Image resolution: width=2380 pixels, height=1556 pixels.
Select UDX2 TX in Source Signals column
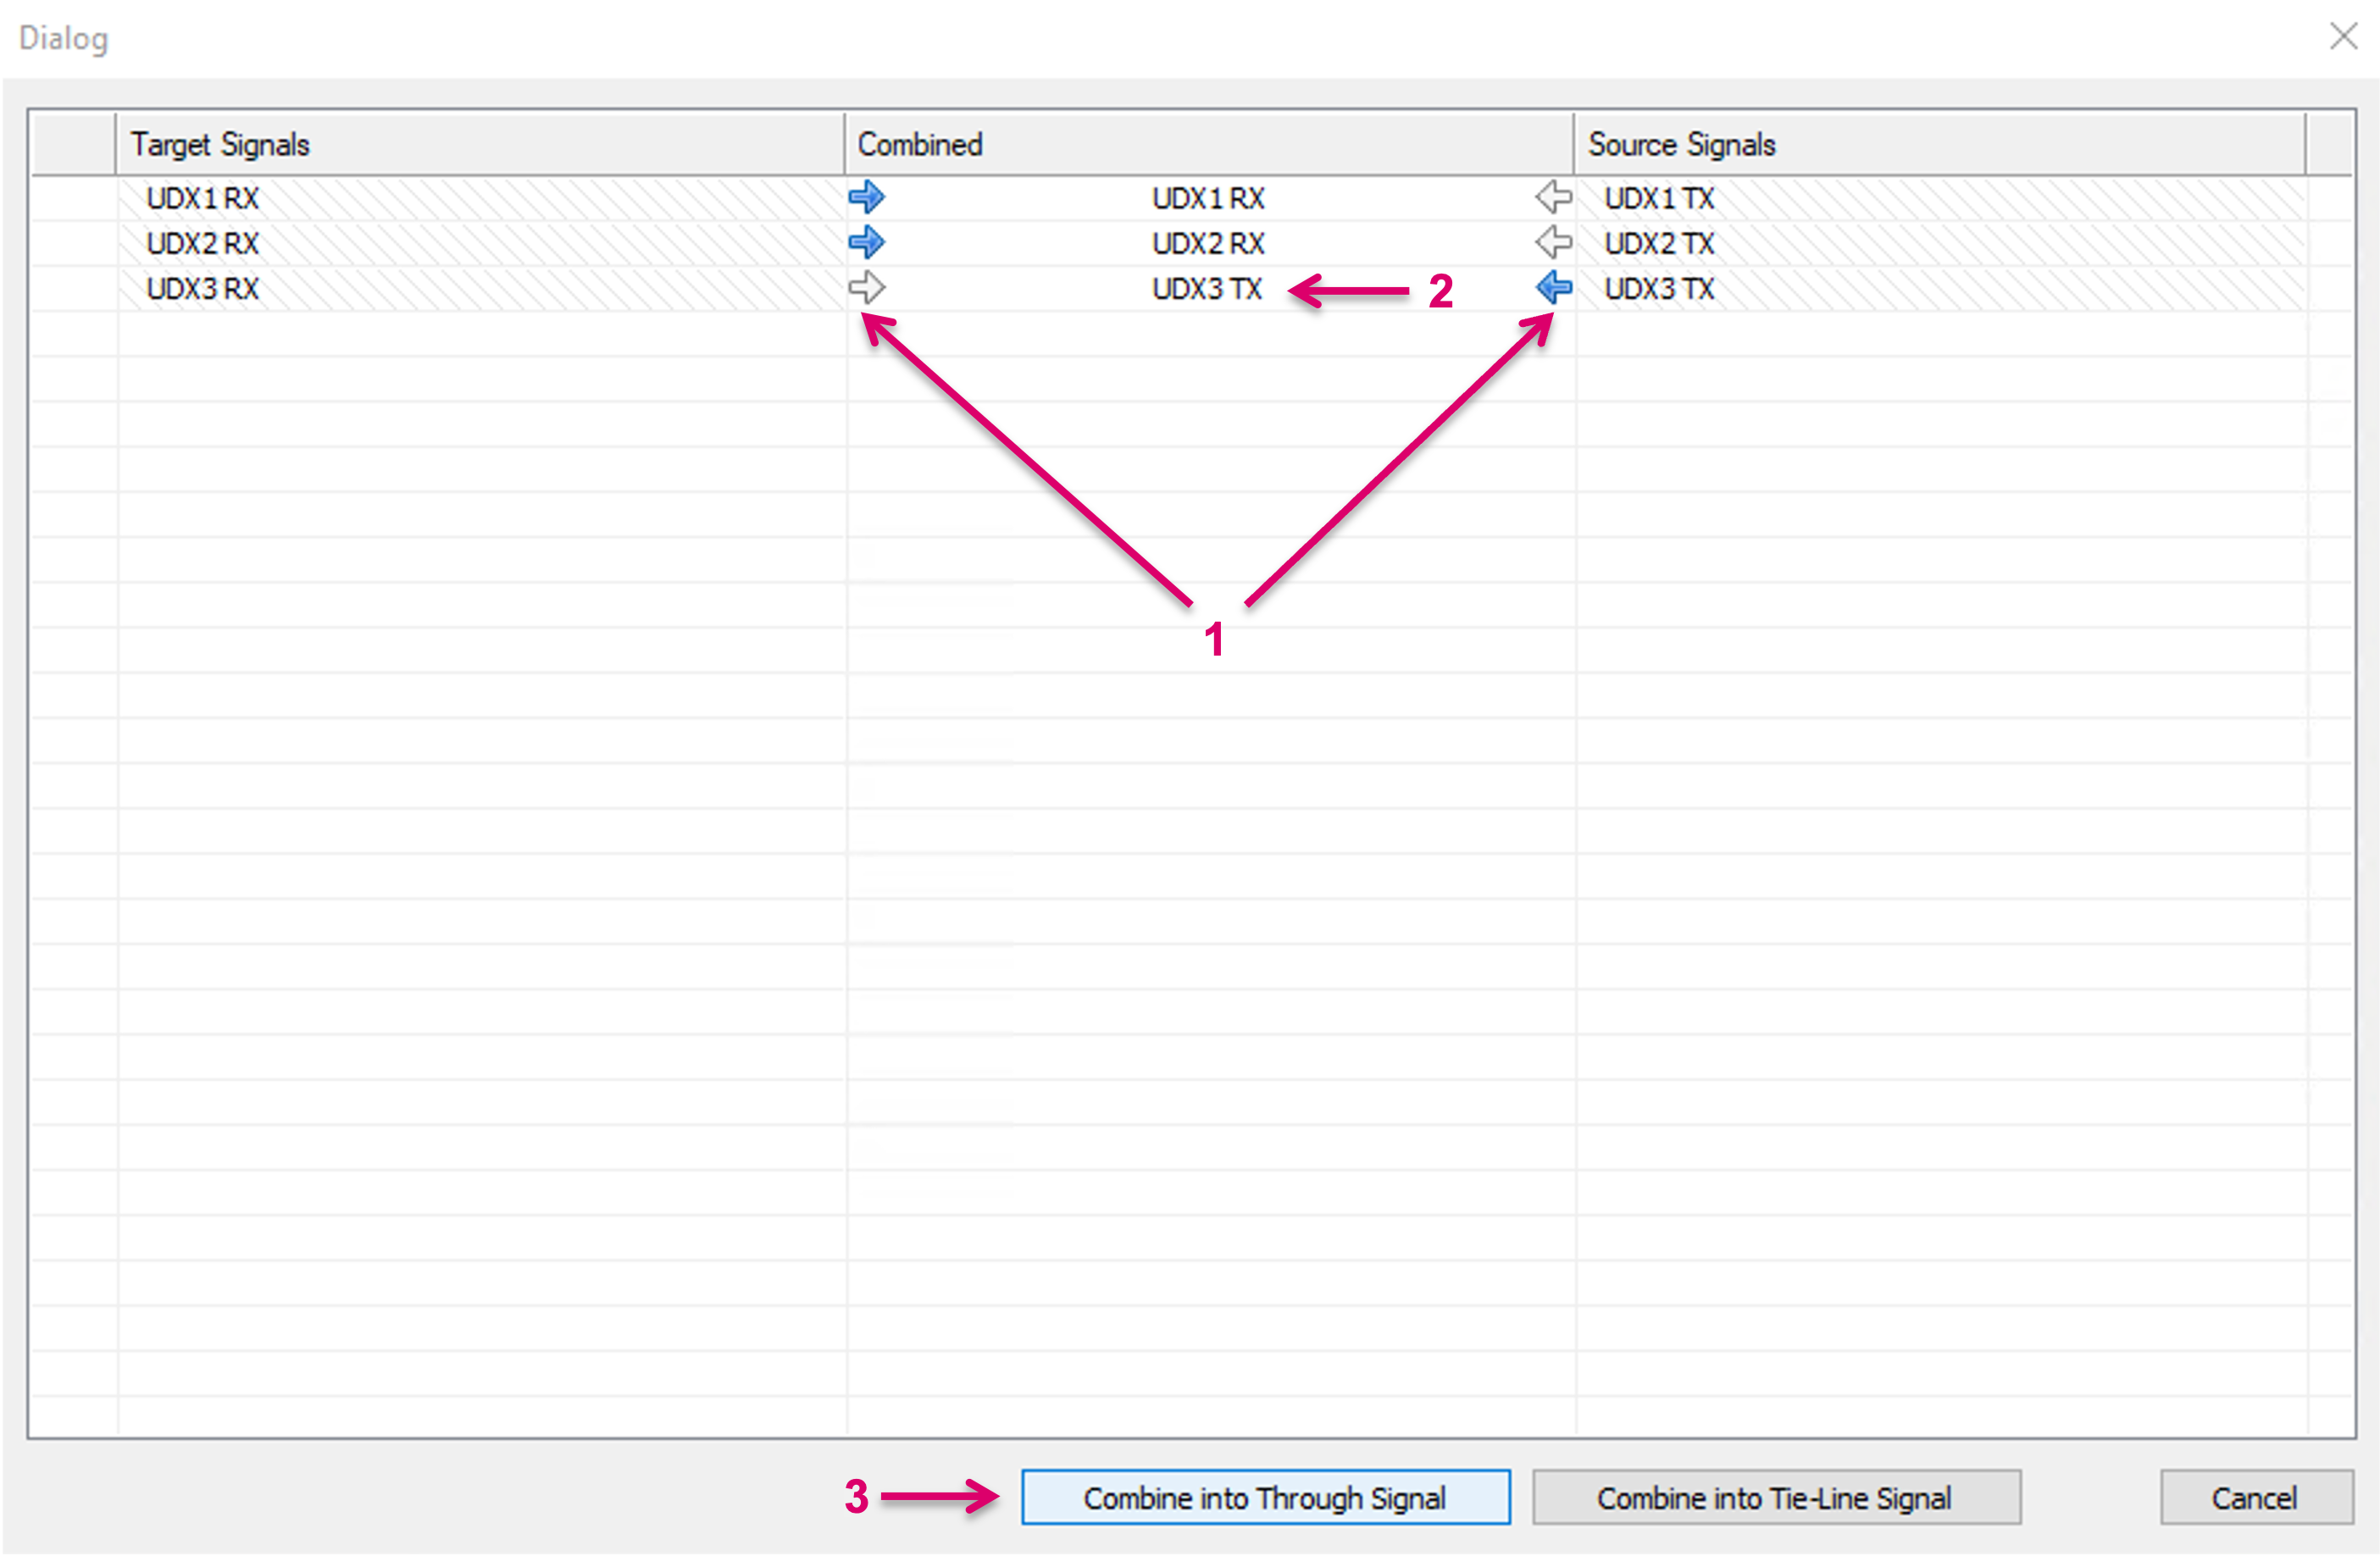point(1659,243)
